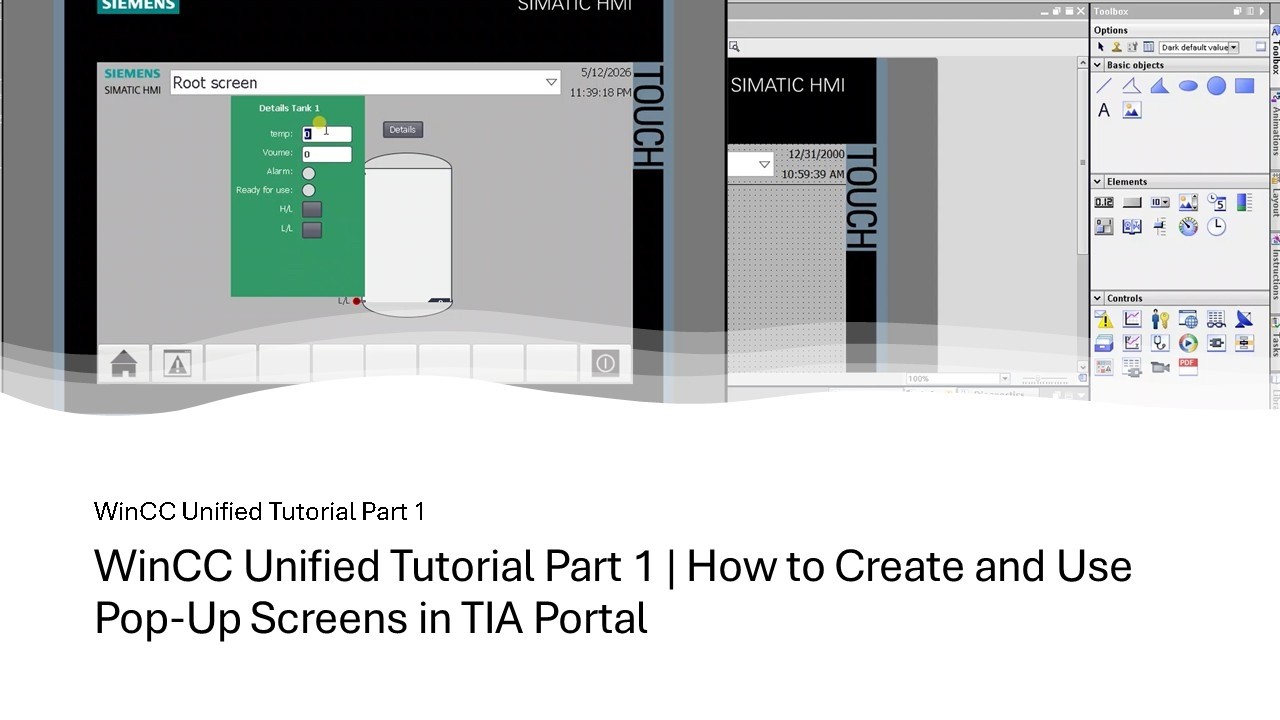
Task: Pick the Clock element icon
Action: 1216,226
